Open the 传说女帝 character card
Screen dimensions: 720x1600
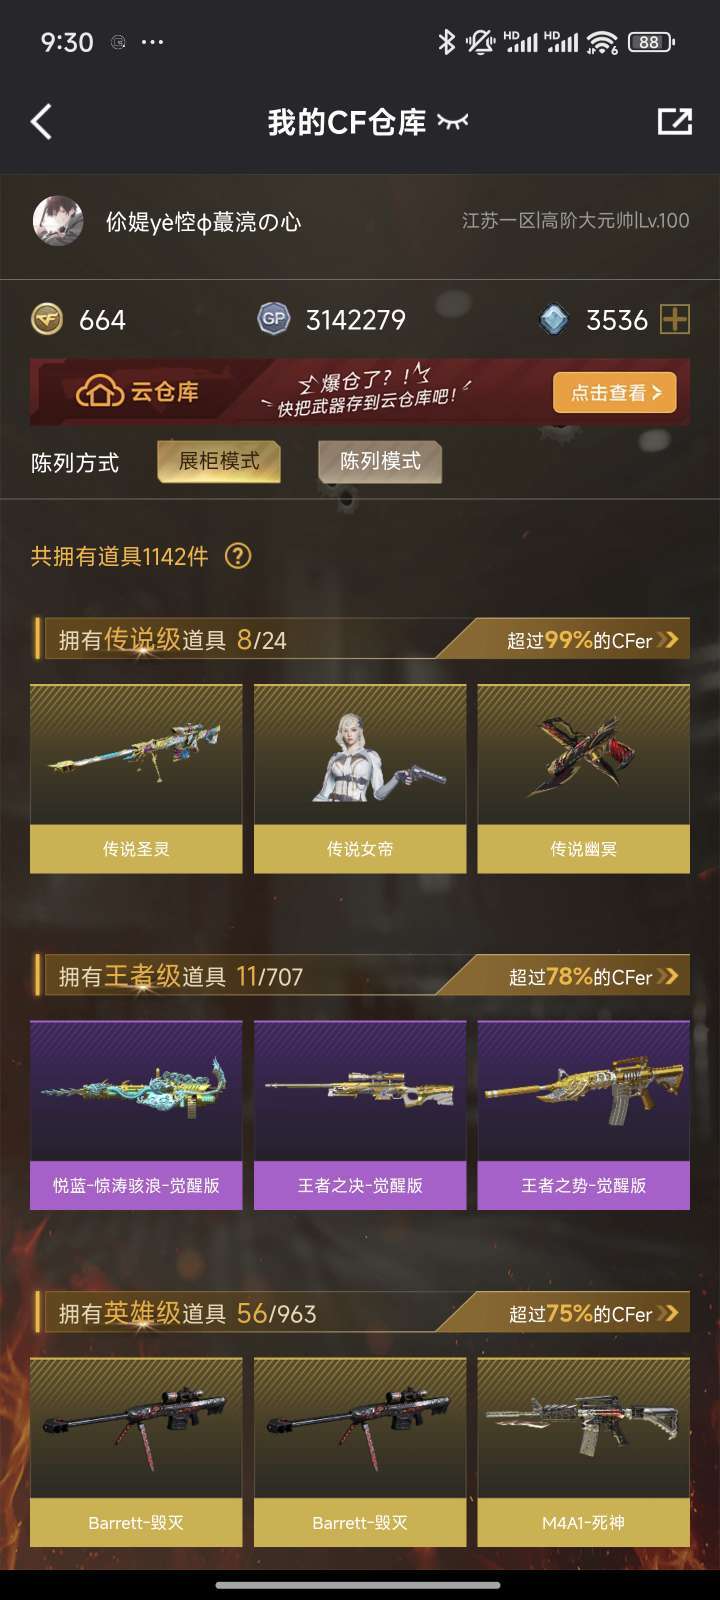360,779
